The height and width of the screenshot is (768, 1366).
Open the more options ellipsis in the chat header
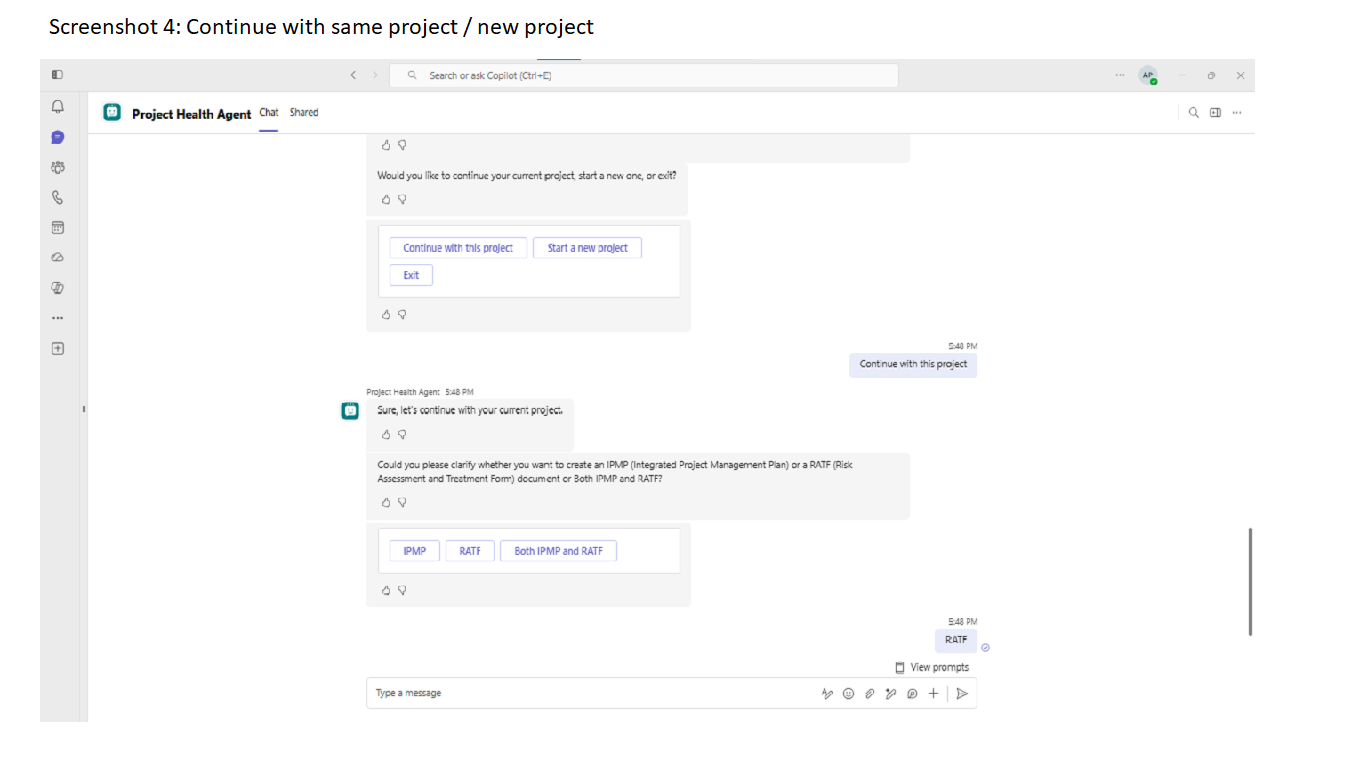[x=1237, y=113]
